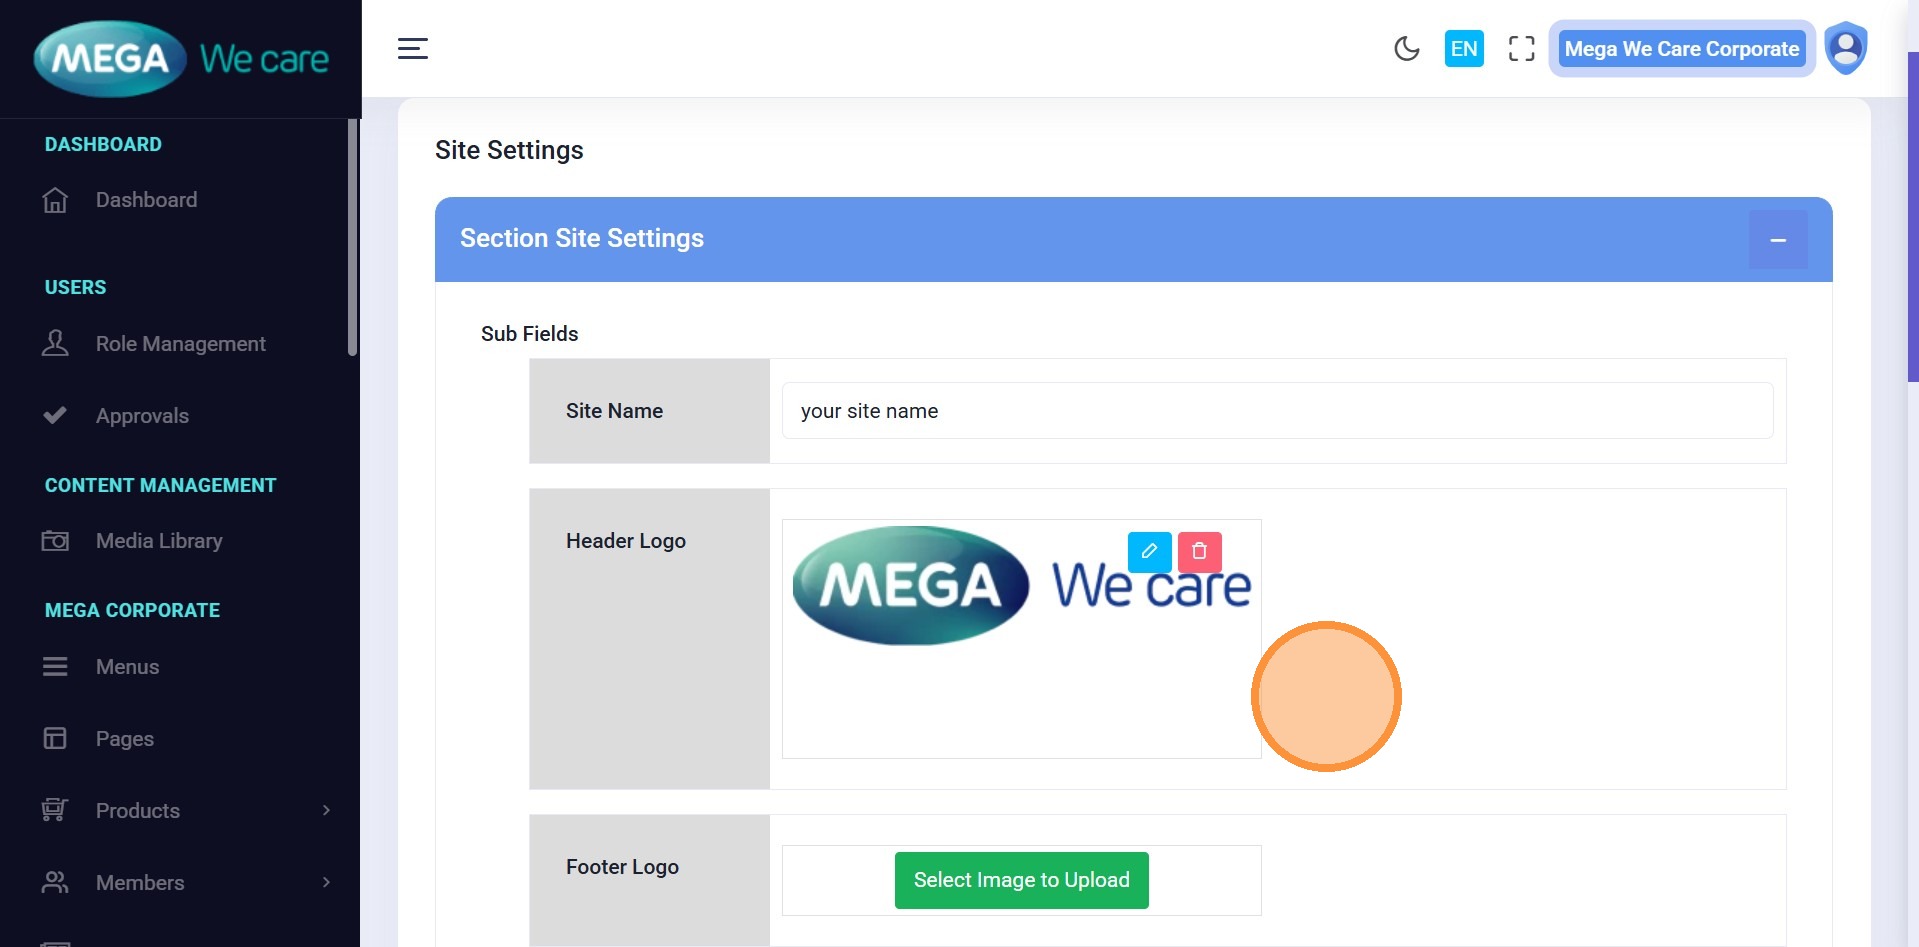Viewport: 1919px width, 947px height.
Task: Delete the Header Logo with trash icon
Action: point(1199,551)
